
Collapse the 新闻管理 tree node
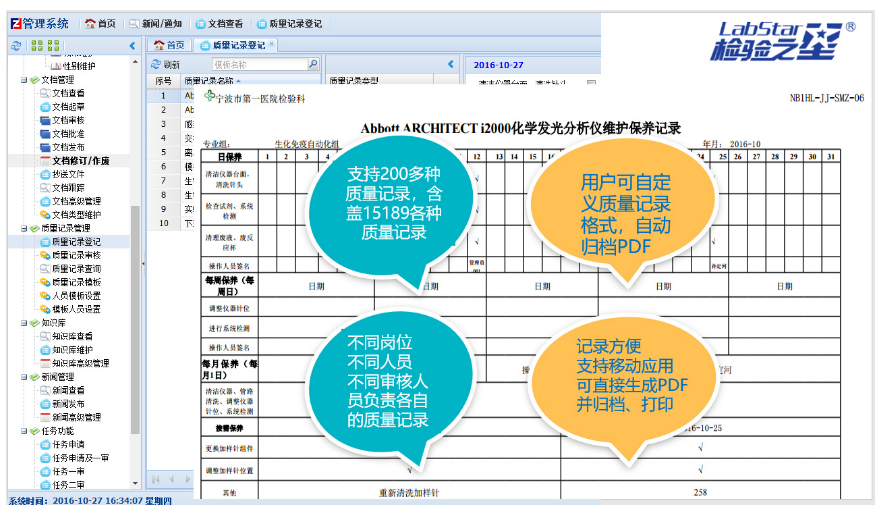24,377
